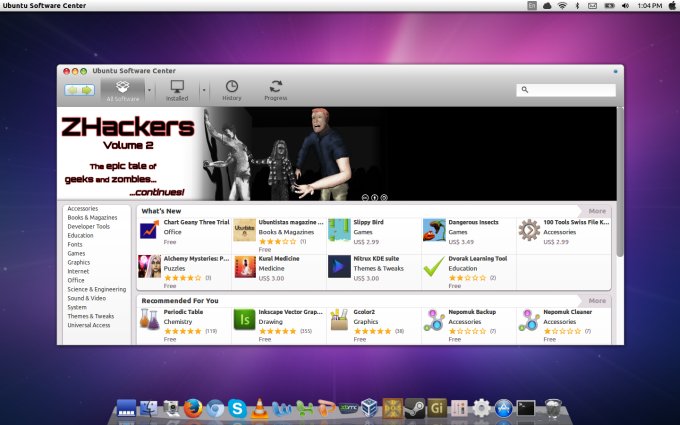Open Nepomuk Cleaner icon

529,320
